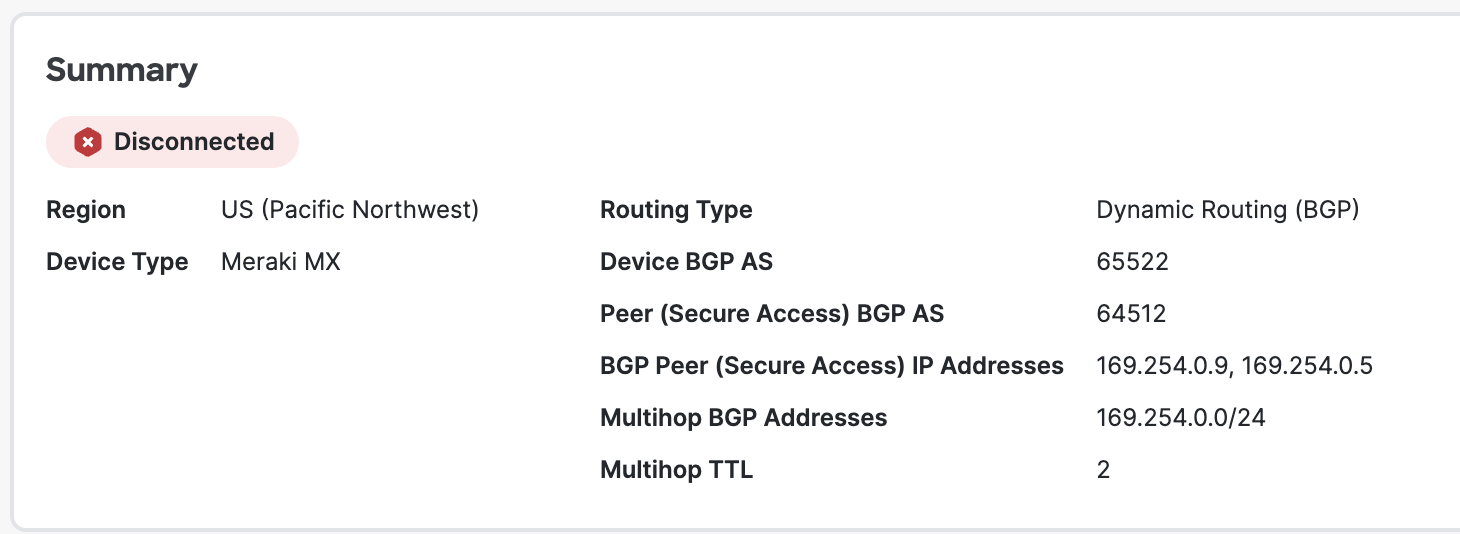Screen dimensions: 1460x534
Task: Select the Device BGP AS label
Action: click(686, 262)
